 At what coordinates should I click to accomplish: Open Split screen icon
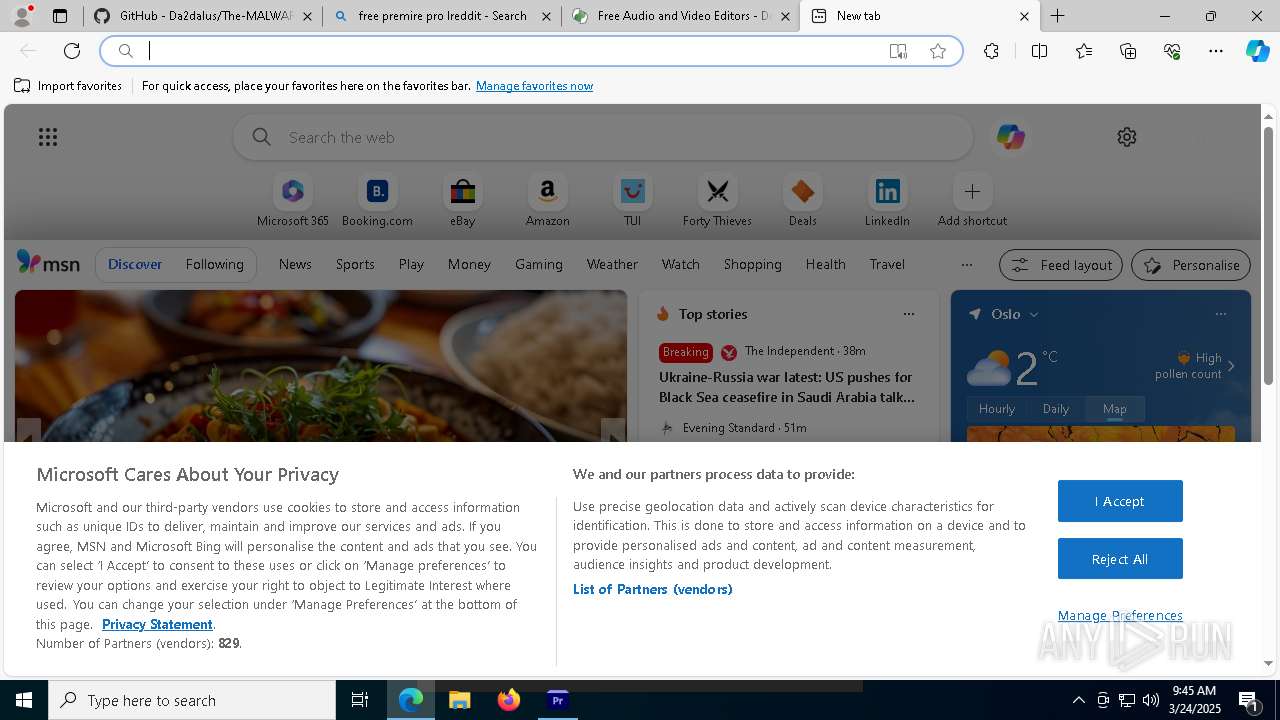point(1039,51)
